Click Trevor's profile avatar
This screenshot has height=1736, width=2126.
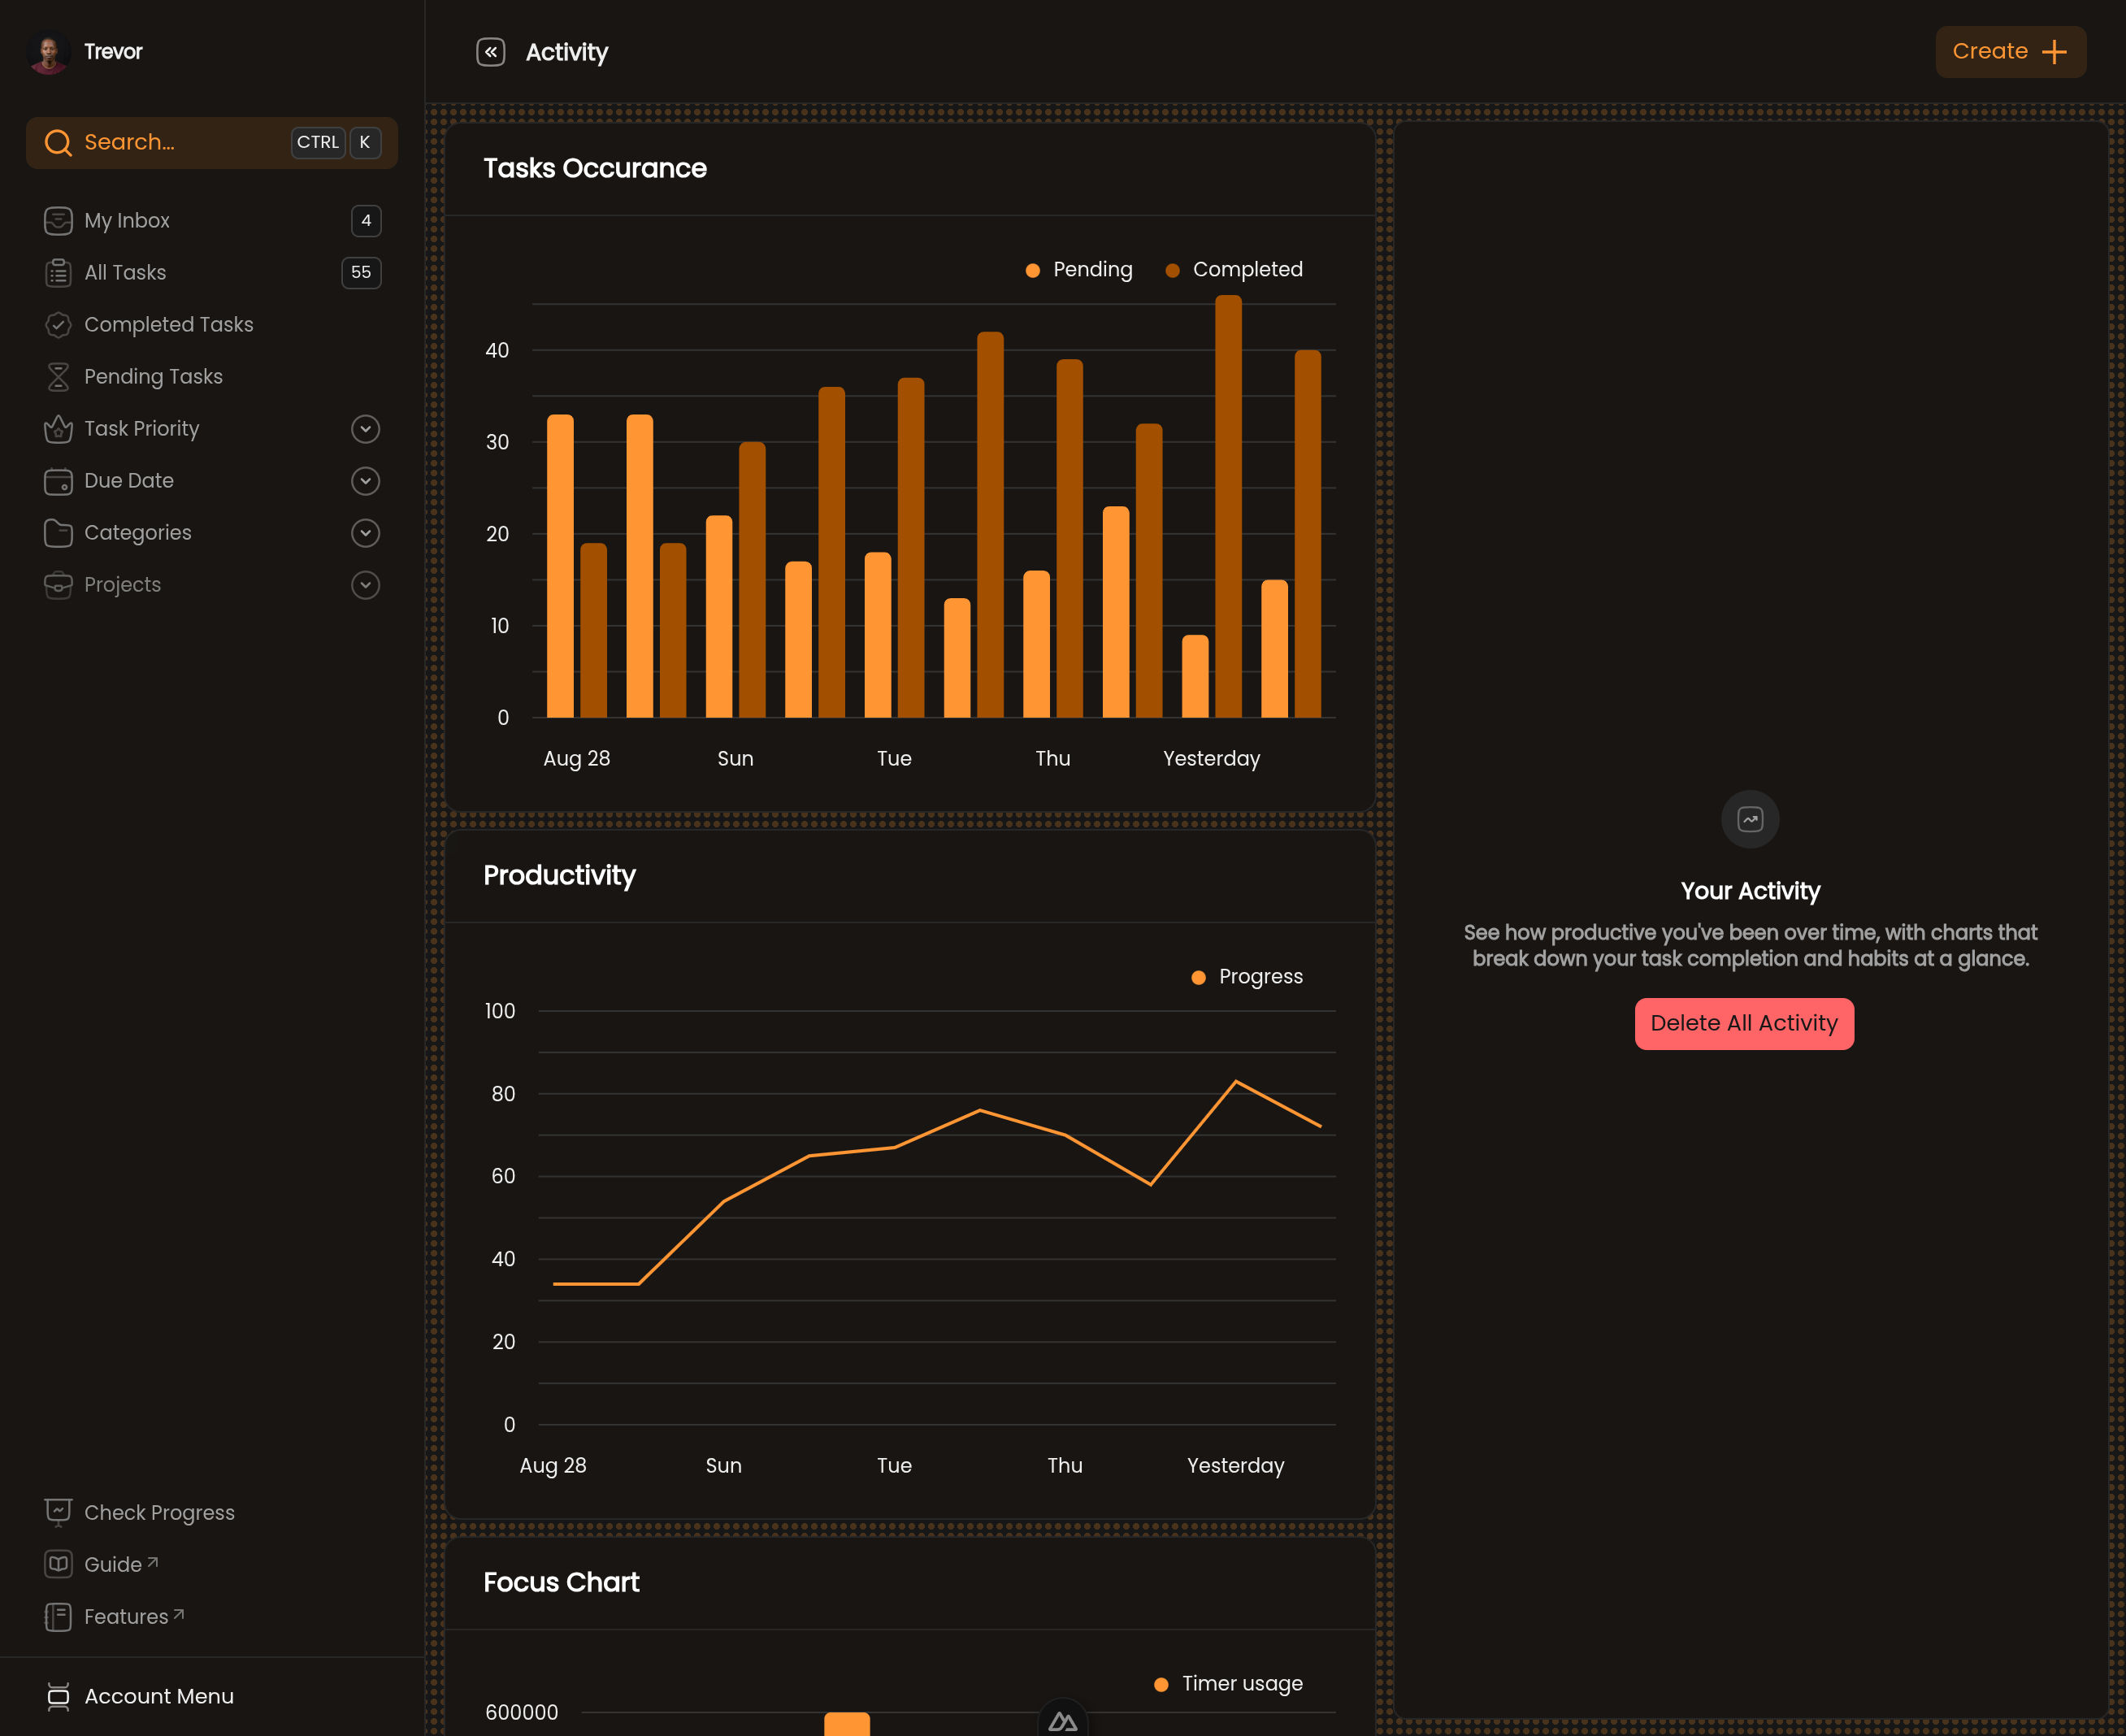49,52
